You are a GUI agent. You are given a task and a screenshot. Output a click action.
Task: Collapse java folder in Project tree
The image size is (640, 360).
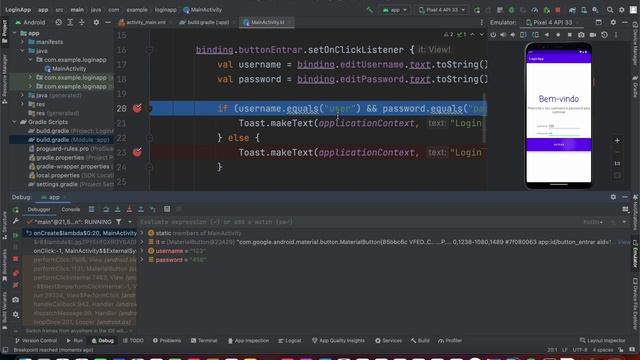tap(22, 51)
